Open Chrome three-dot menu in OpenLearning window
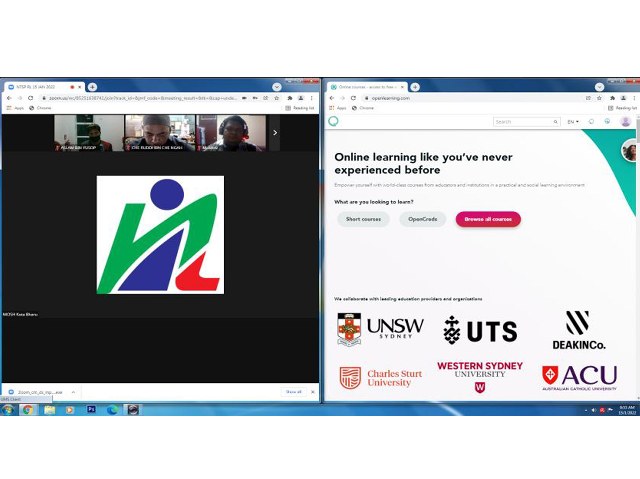640x479 pixels. [x=634, y=98]
